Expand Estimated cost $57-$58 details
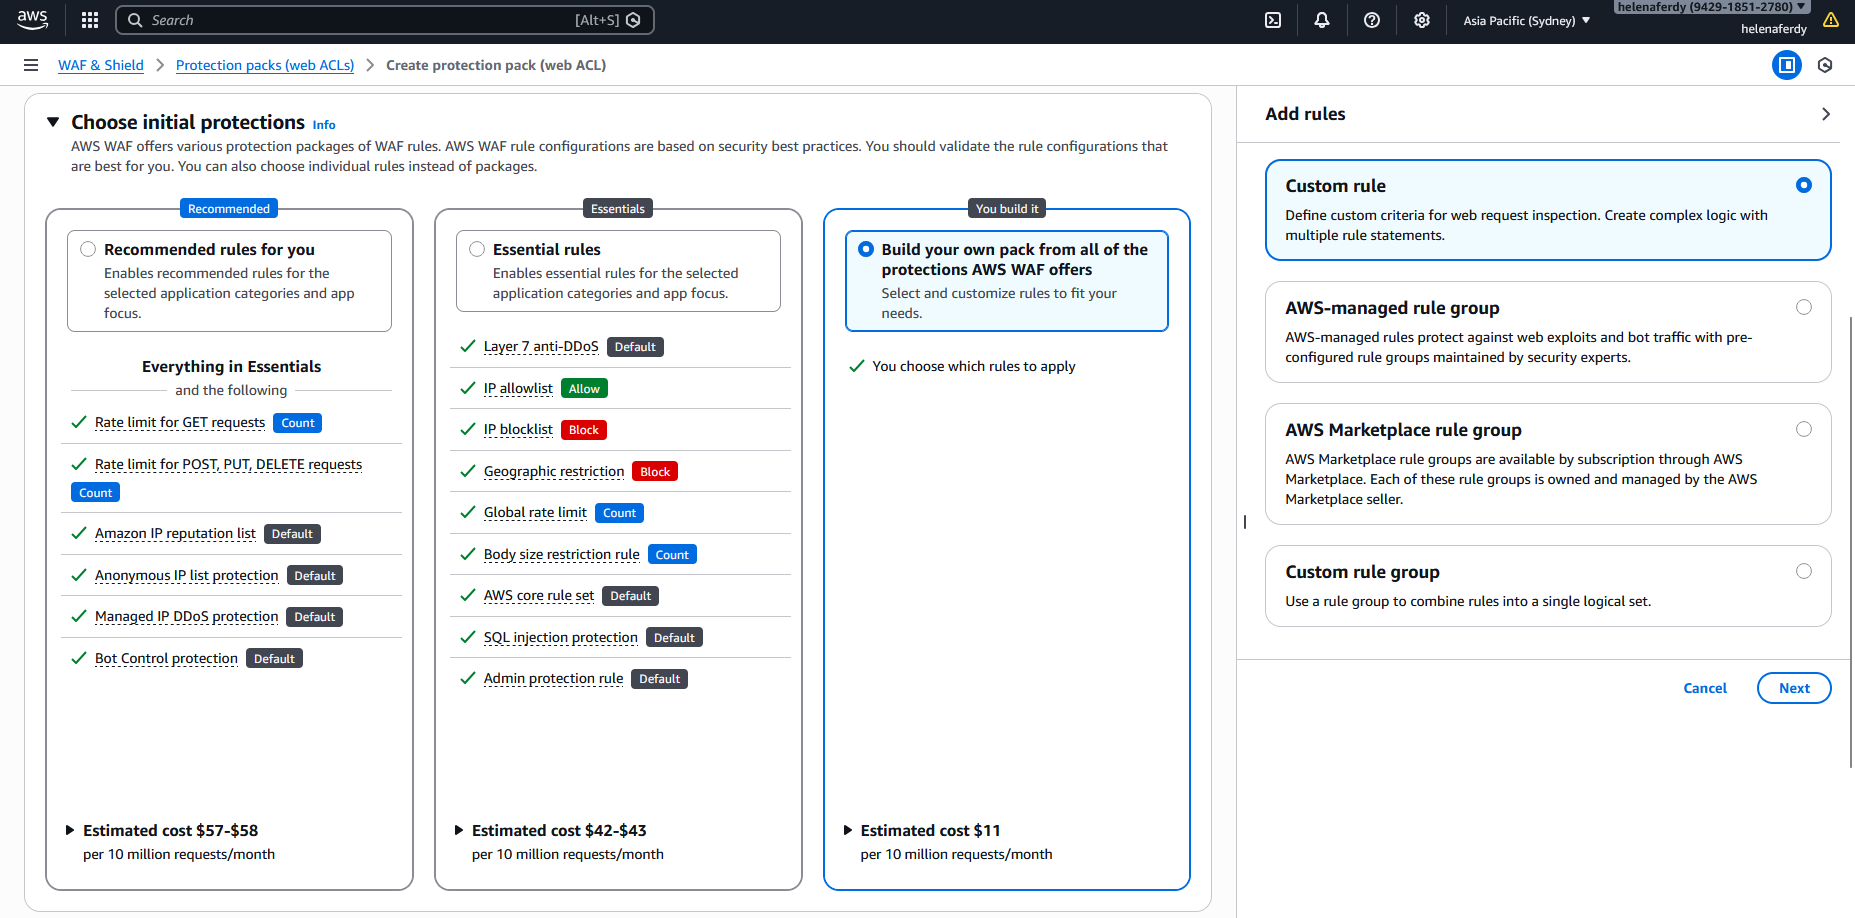 pos(70,830)
